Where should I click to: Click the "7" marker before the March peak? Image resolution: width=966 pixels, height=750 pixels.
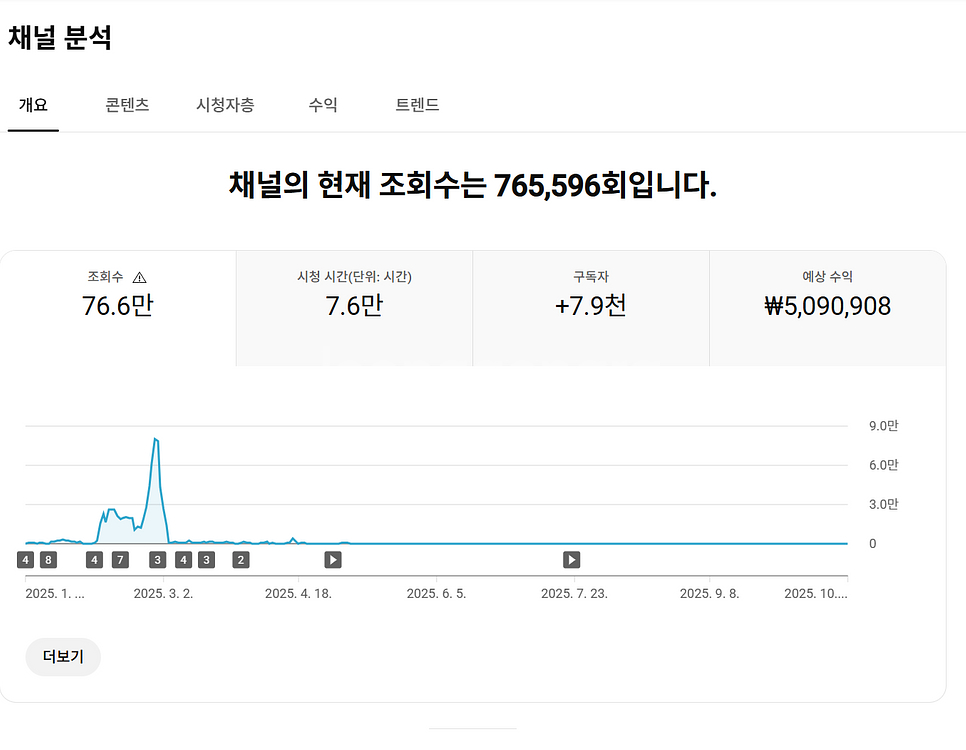(121, 560)
